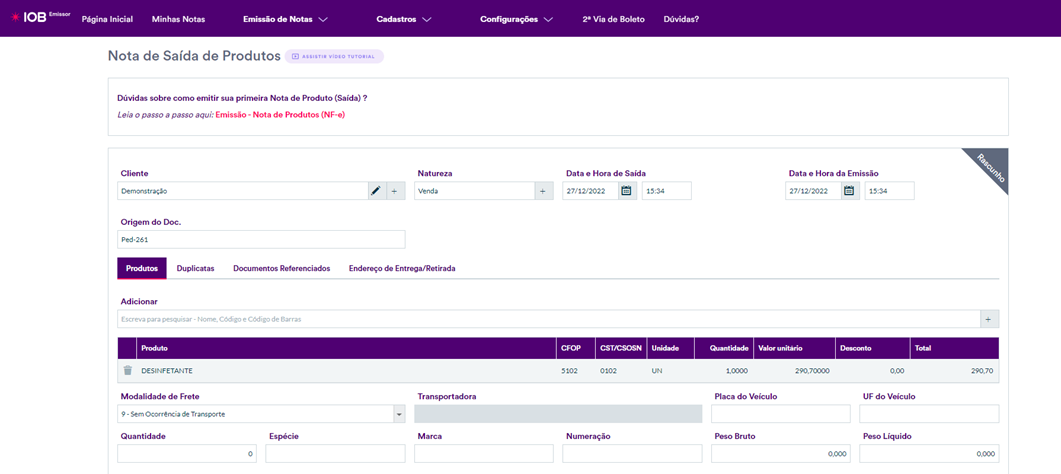Expand the Modalidade de Frete dropdown
The image size is (1061, 474).
[x=399, y=414]
